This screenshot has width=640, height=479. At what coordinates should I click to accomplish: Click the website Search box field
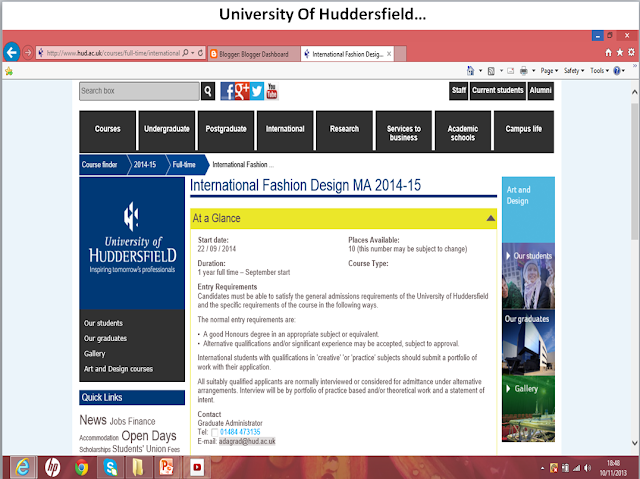tap(139, 91)
